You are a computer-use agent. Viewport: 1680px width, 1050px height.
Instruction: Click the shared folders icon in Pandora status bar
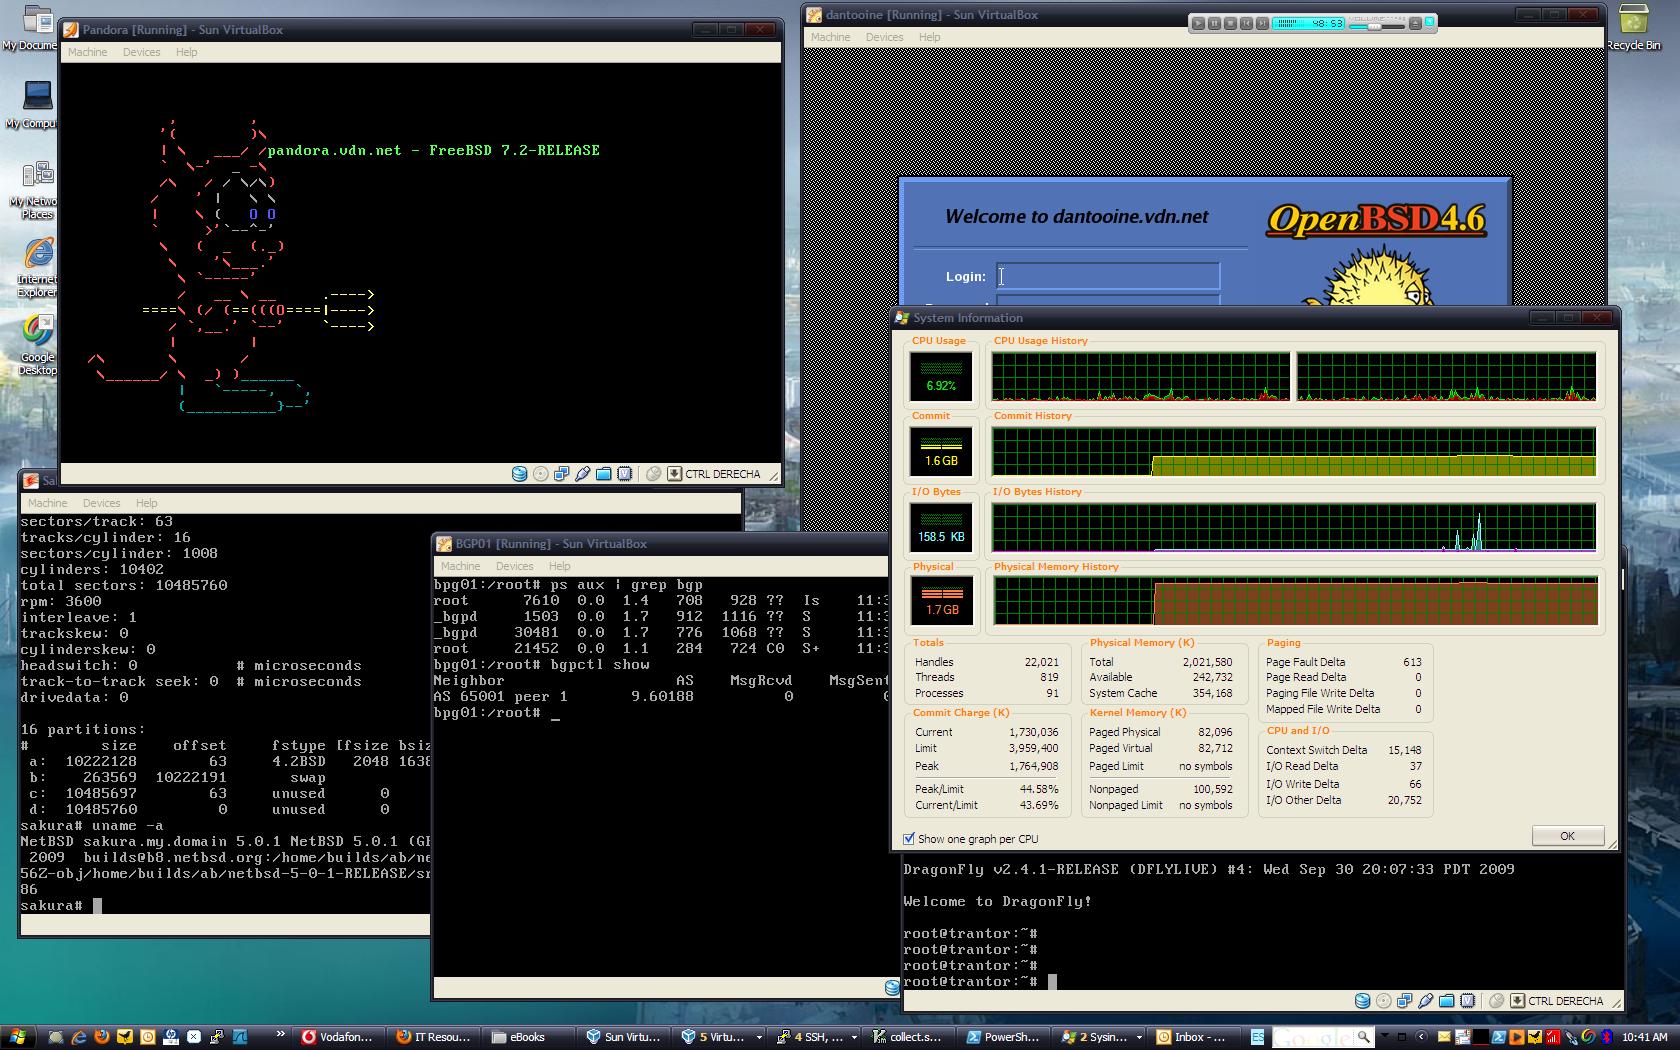(603, 474)
